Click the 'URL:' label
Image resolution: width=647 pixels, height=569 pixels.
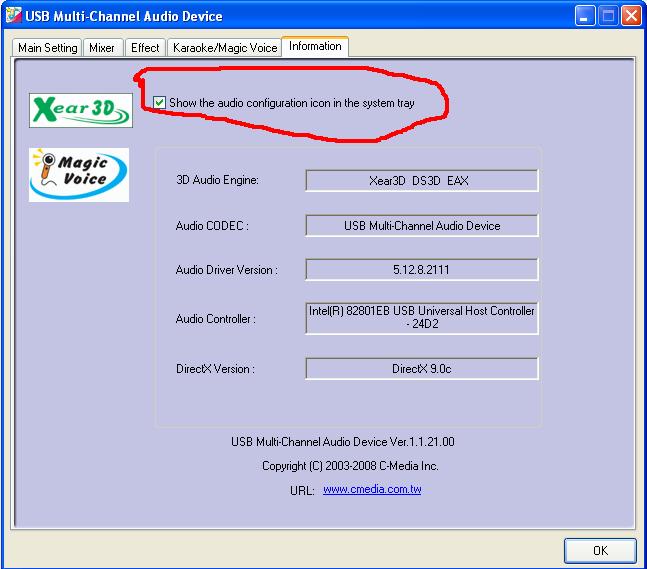click(x=302, y=491)
